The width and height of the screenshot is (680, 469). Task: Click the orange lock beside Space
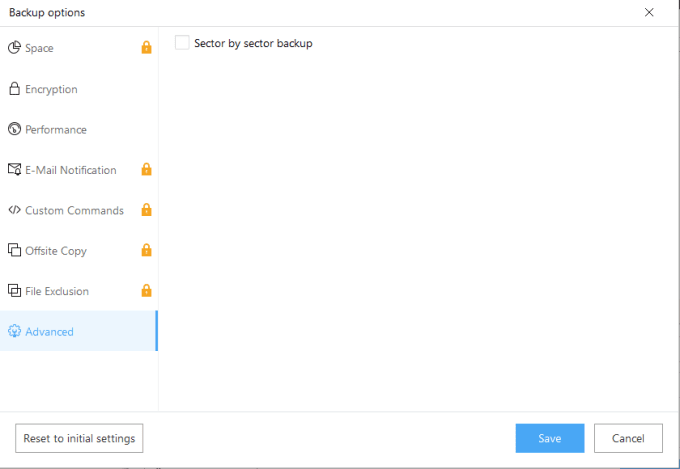(146, 48)
